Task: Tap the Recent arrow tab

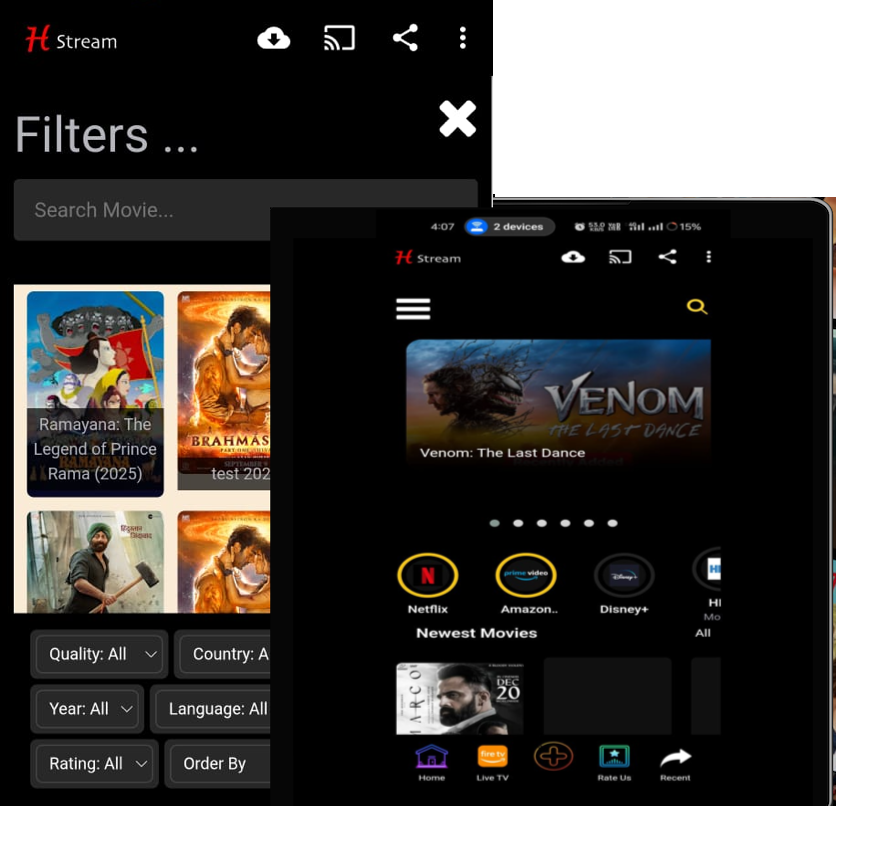Action: (x=675, y=765)
